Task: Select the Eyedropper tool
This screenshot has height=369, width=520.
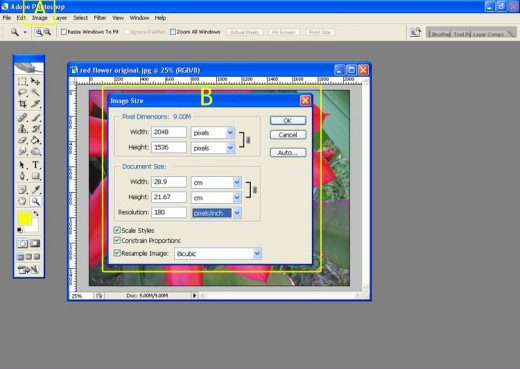Action: 35,190
